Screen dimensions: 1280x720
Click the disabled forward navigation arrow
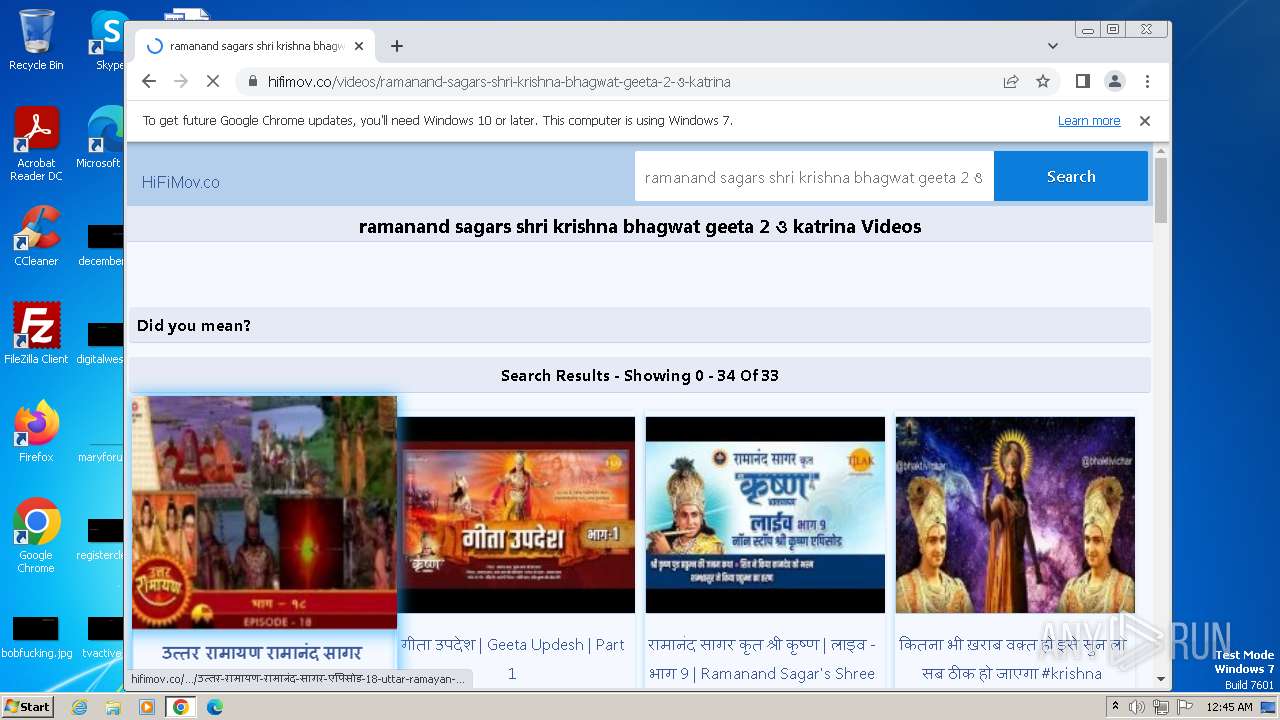(x=181, y=81)
